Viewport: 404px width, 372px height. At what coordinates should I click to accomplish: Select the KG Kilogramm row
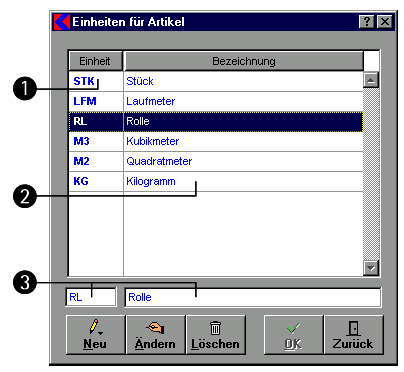coord(216,181)
